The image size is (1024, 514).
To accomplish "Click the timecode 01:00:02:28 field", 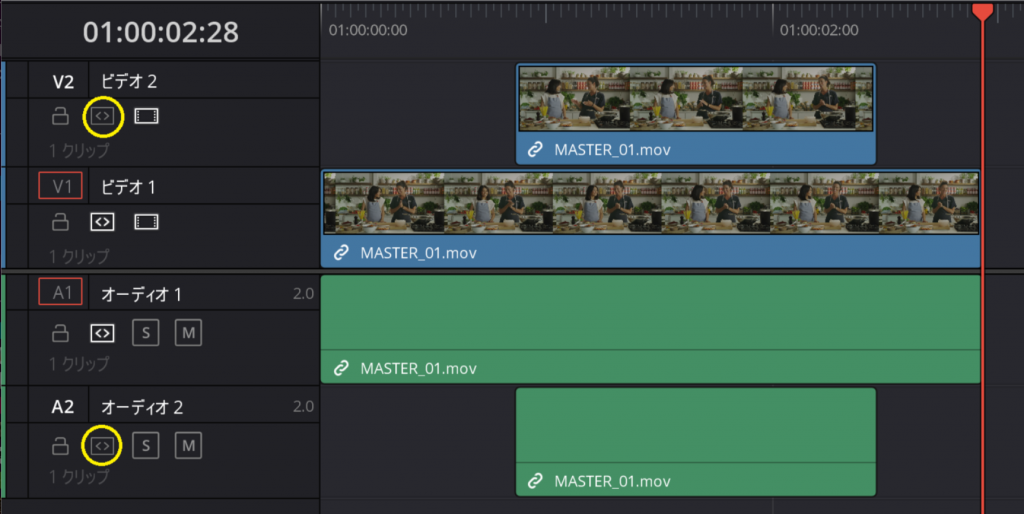I will pyautogui.click(x=161, y=32).
